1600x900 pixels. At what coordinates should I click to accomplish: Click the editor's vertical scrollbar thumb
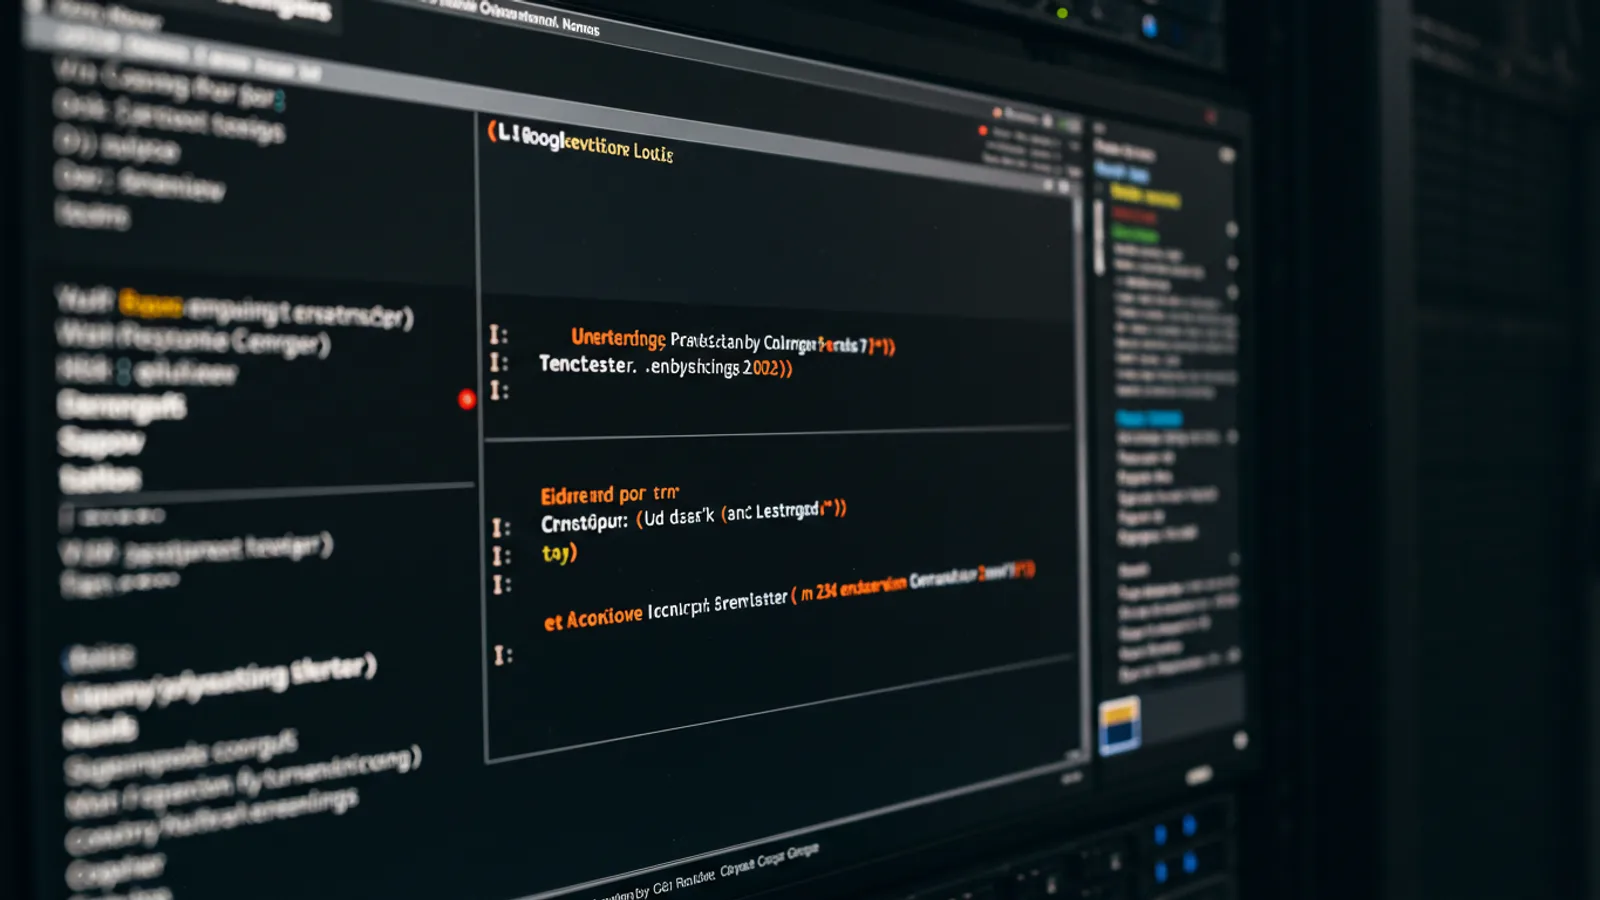1098,237
